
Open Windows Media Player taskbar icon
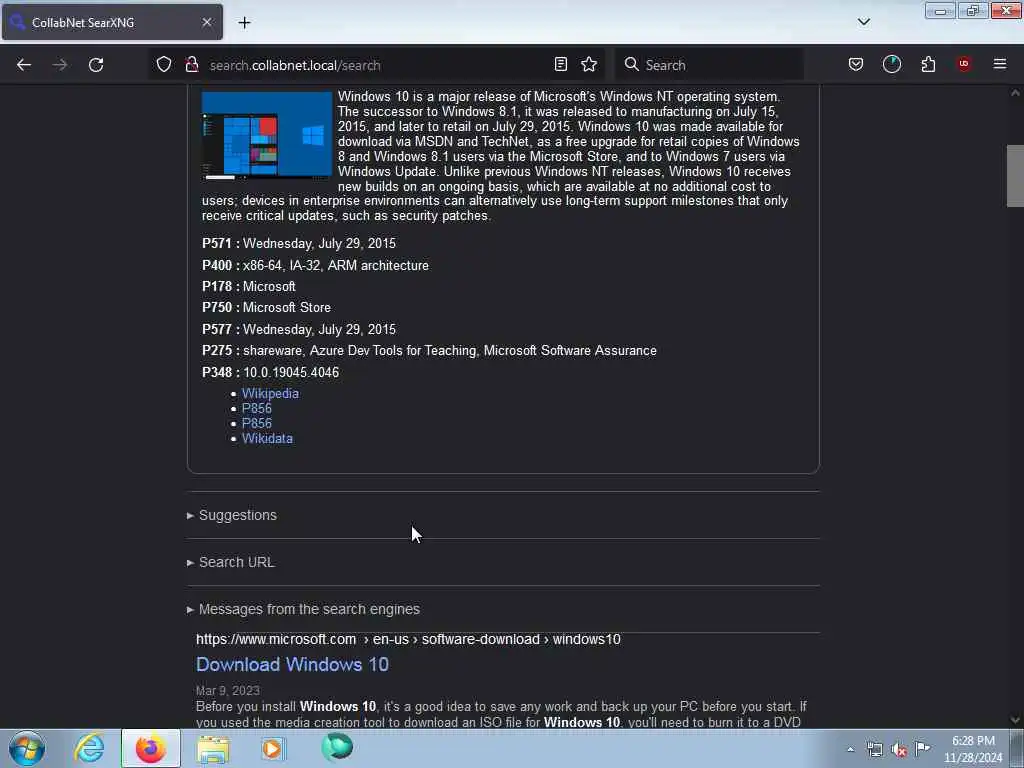click(x=273, y=748)
